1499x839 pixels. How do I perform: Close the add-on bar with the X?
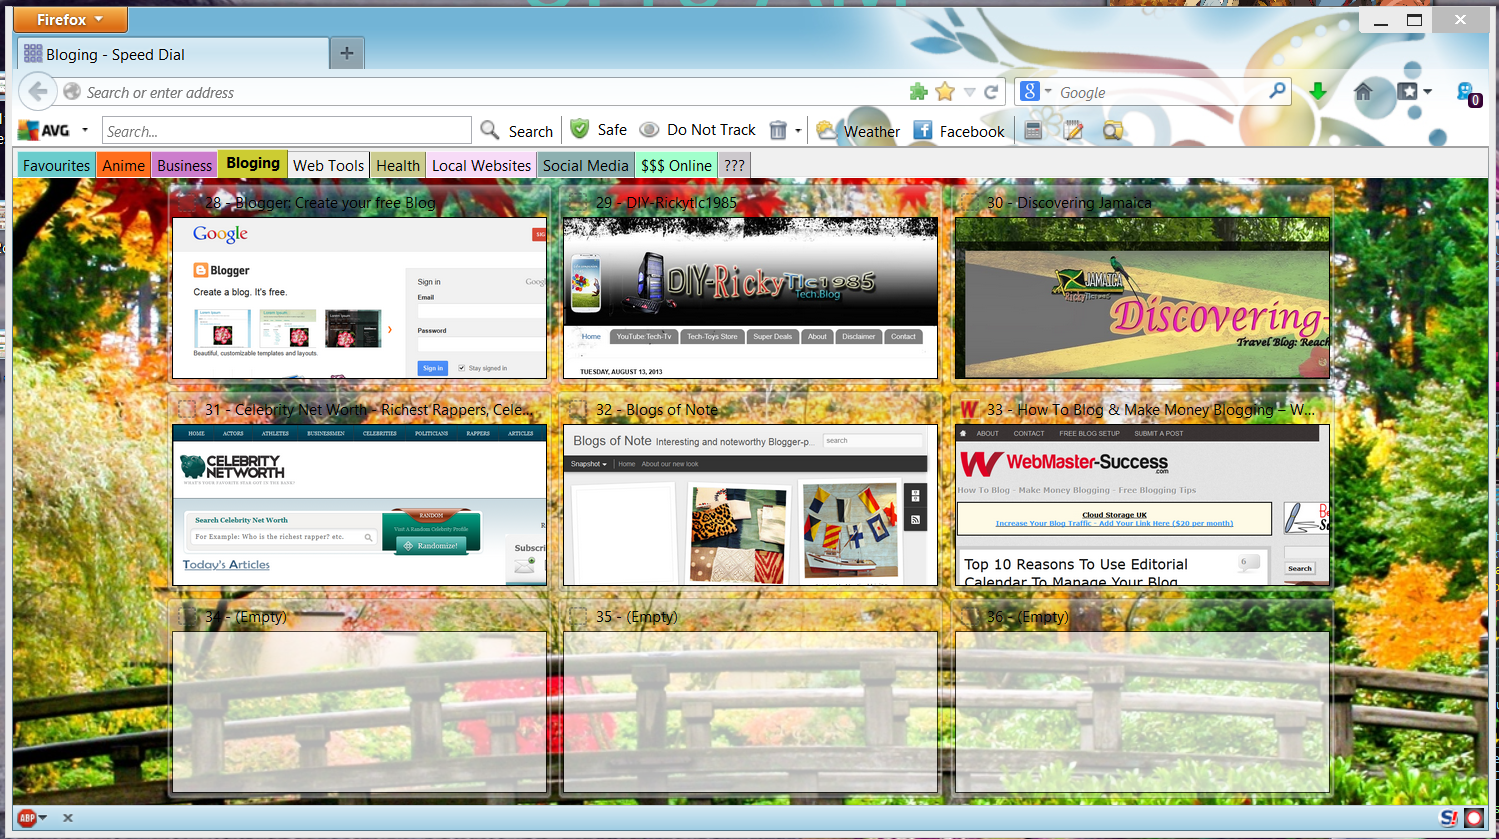68,818
